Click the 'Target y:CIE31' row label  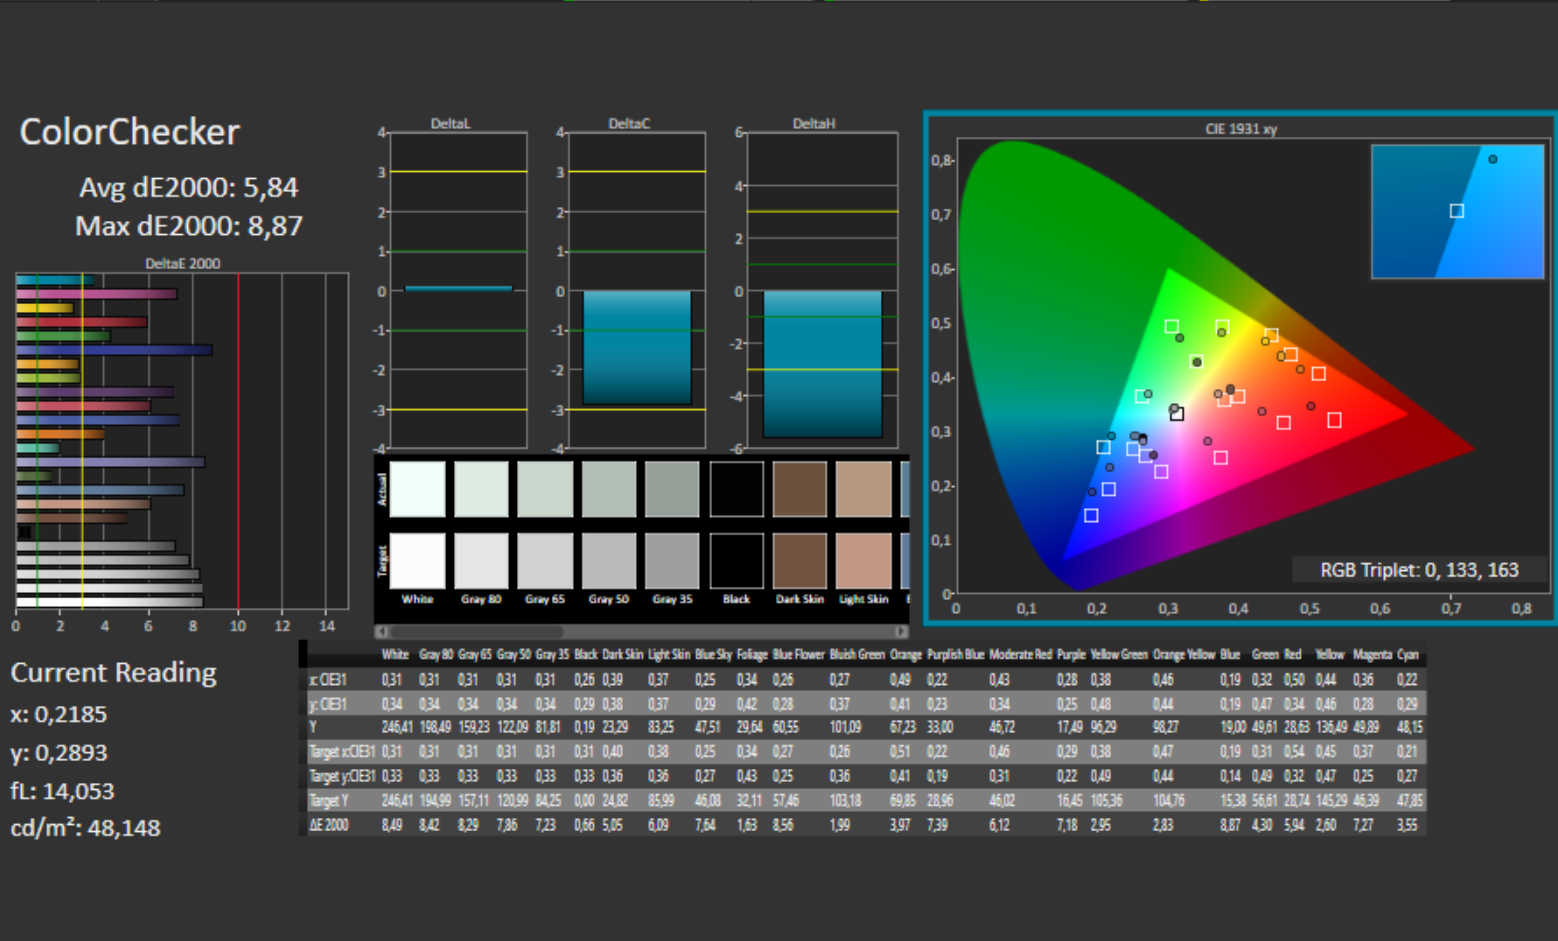point(342,777)
